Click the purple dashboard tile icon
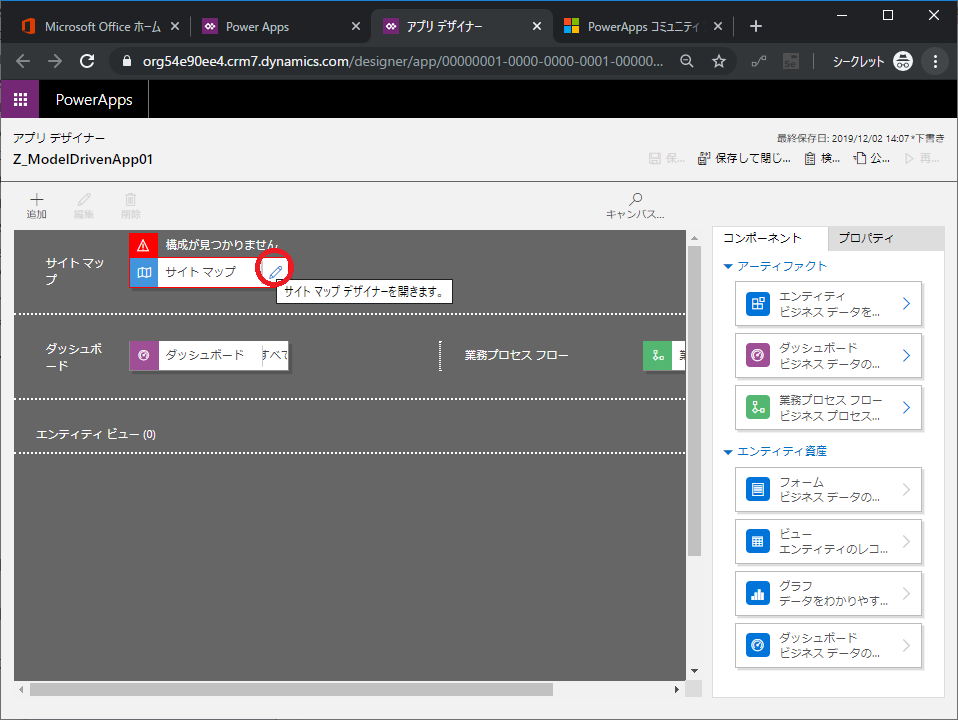Viewport: 958px width, 720px height. pos(144,355)
